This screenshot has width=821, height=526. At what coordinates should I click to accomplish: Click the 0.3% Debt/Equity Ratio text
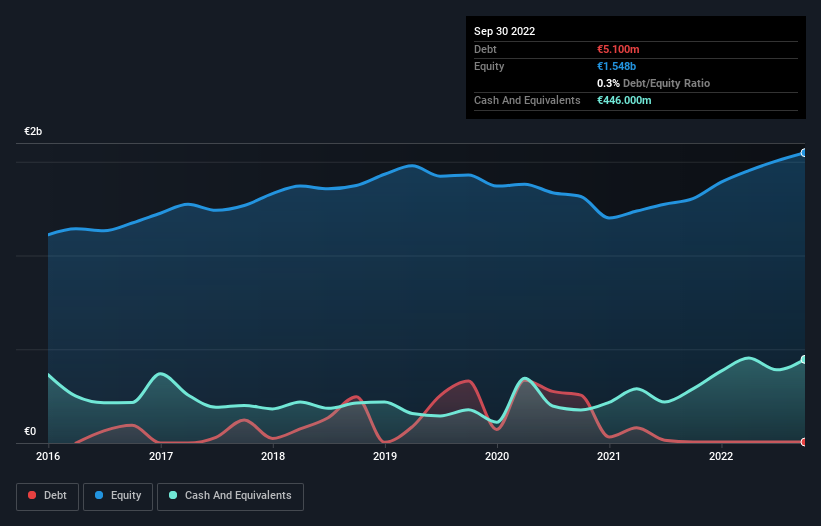coord(653,83)
